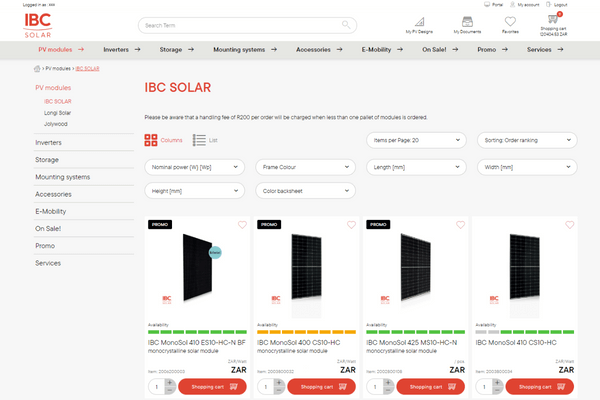Decrease quantity for MonoSol 410 CS10-HC
The width and height of the screenshot is (600, 400).
pyautogui.click(x=497, y=390)
